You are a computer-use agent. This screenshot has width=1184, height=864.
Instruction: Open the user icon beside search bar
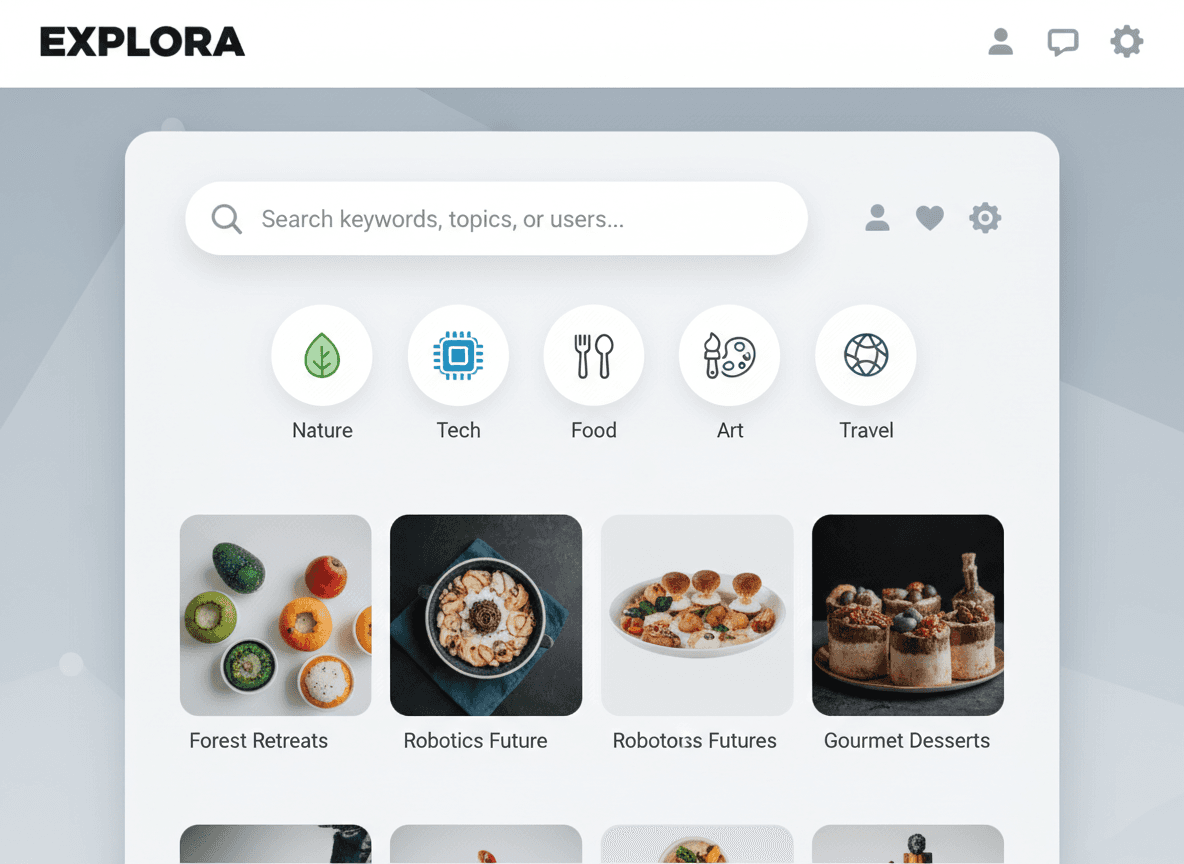pos(877,218)
